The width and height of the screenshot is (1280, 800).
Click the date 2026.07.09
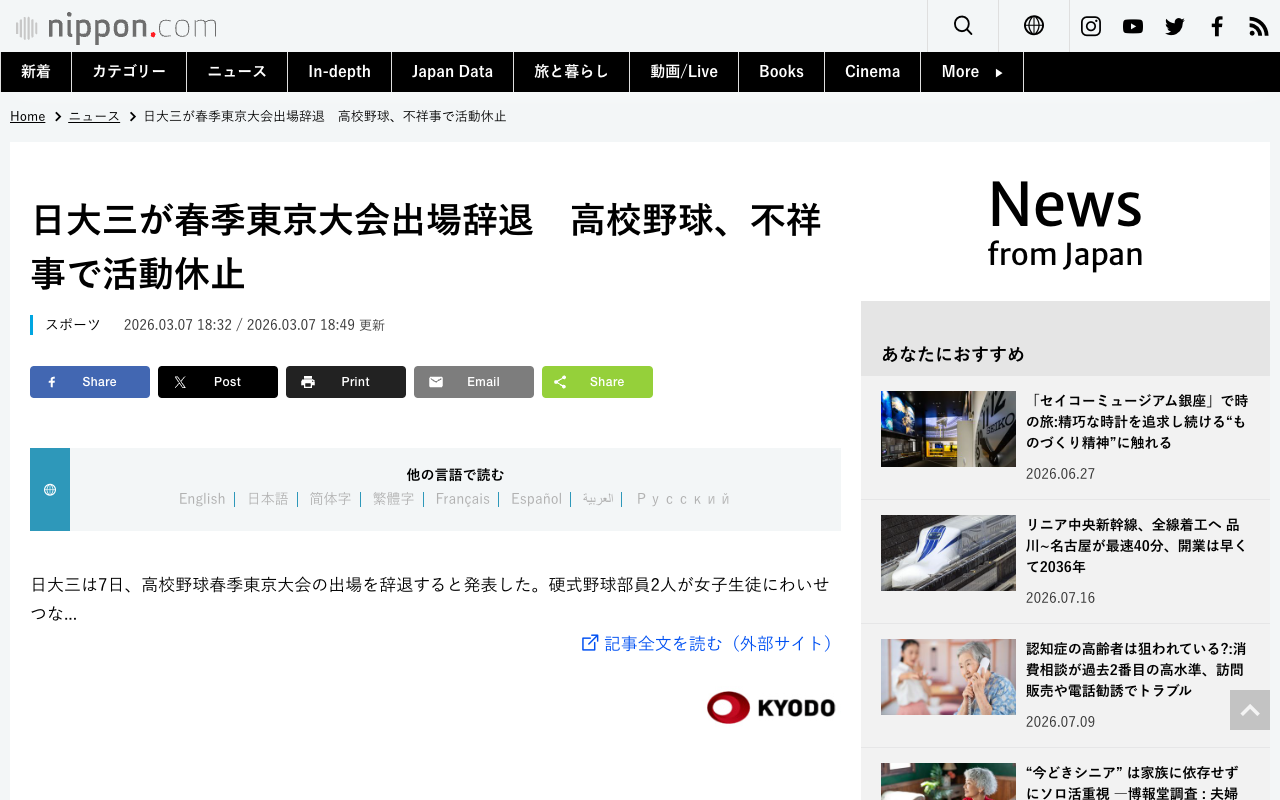point(1060,722)
